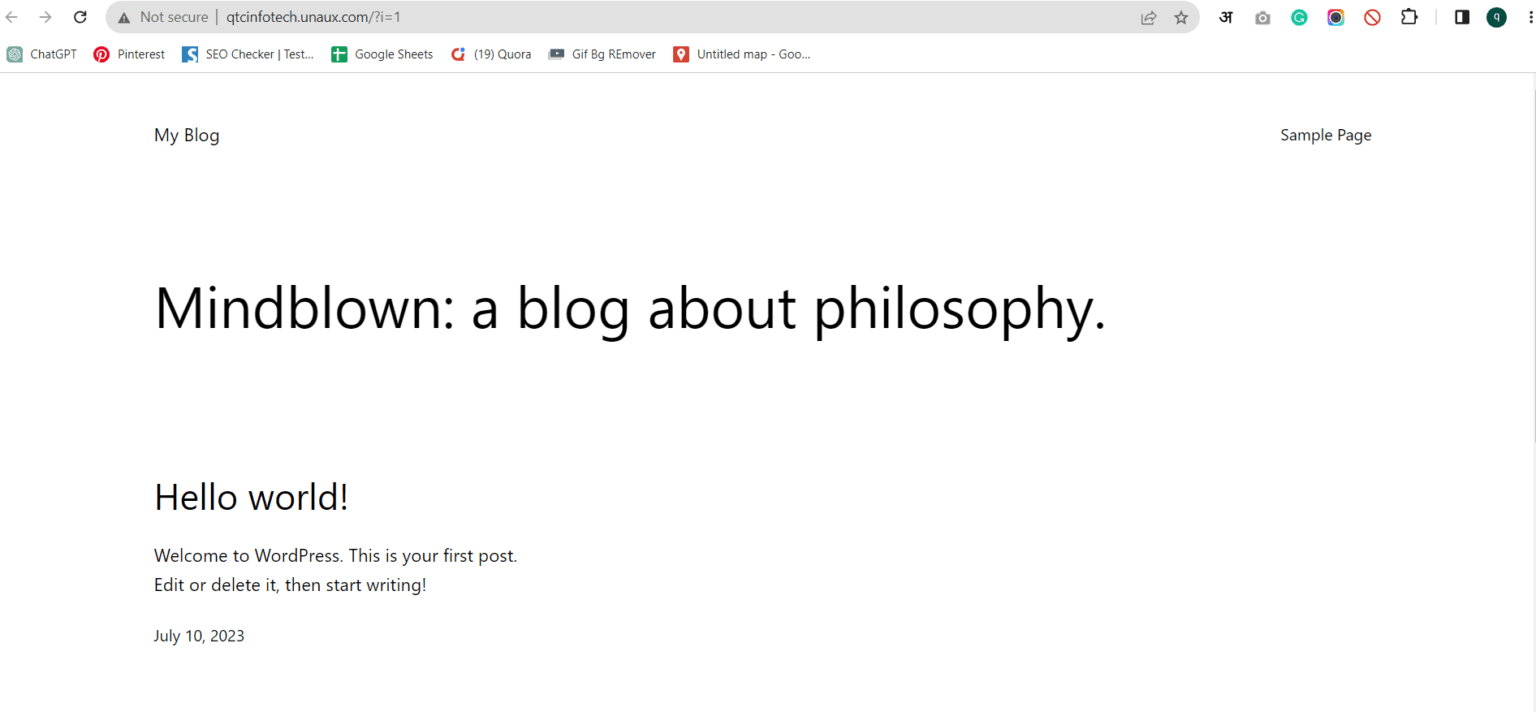Reload the page with the refresh icon

point(81,17)
